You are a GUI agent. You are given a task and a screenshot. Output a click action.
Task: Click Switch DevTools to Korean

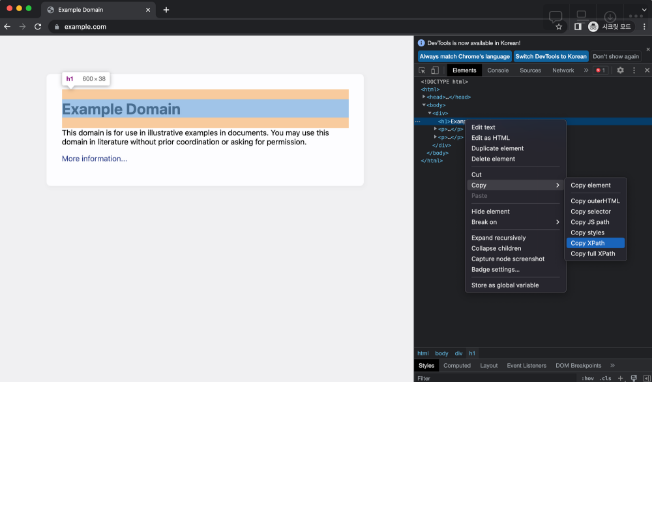[x=551, y=57]
